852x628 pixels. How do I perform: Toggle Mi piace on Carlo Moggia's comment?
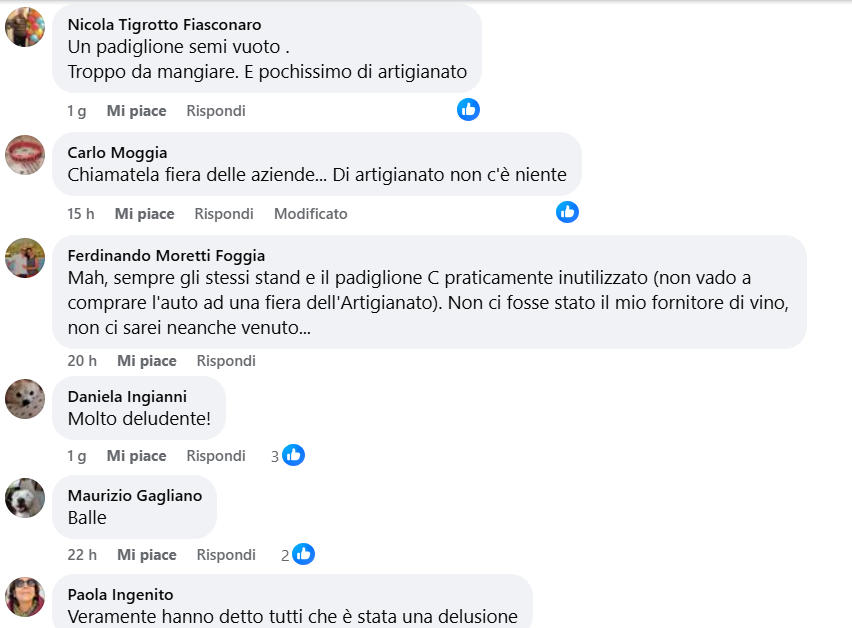(x=144, y=214)
